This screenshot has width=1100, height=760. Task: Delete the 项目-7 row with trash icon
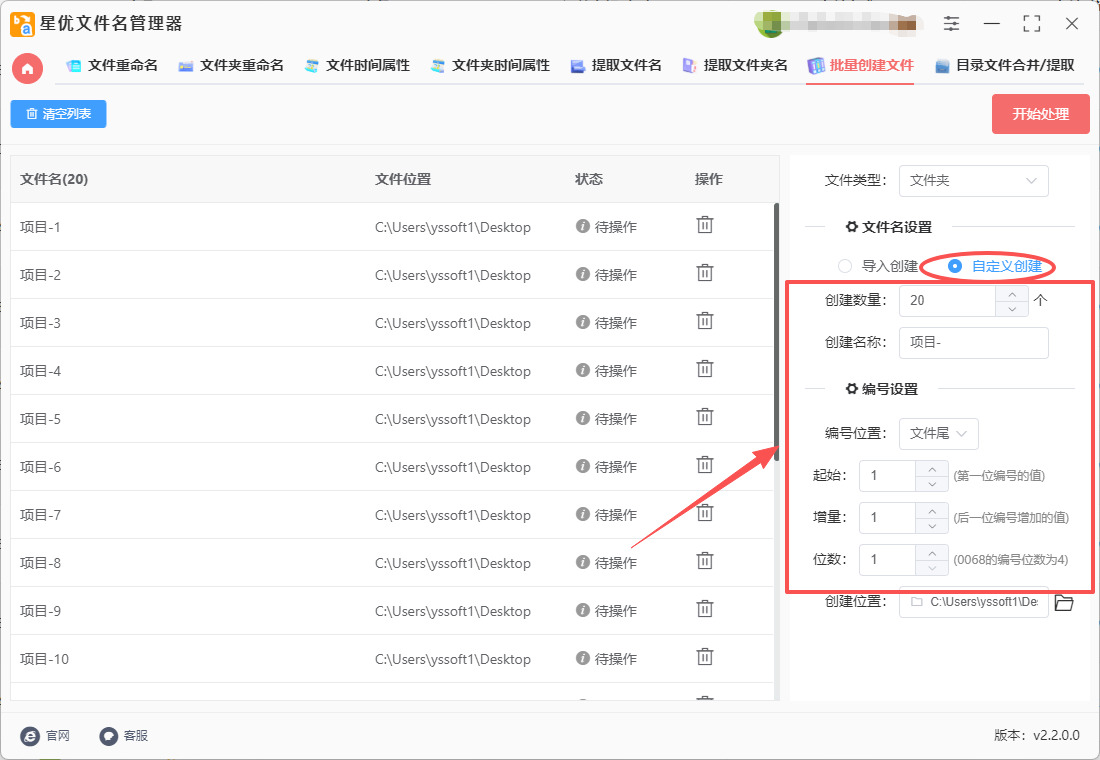[x=704, y=514]
